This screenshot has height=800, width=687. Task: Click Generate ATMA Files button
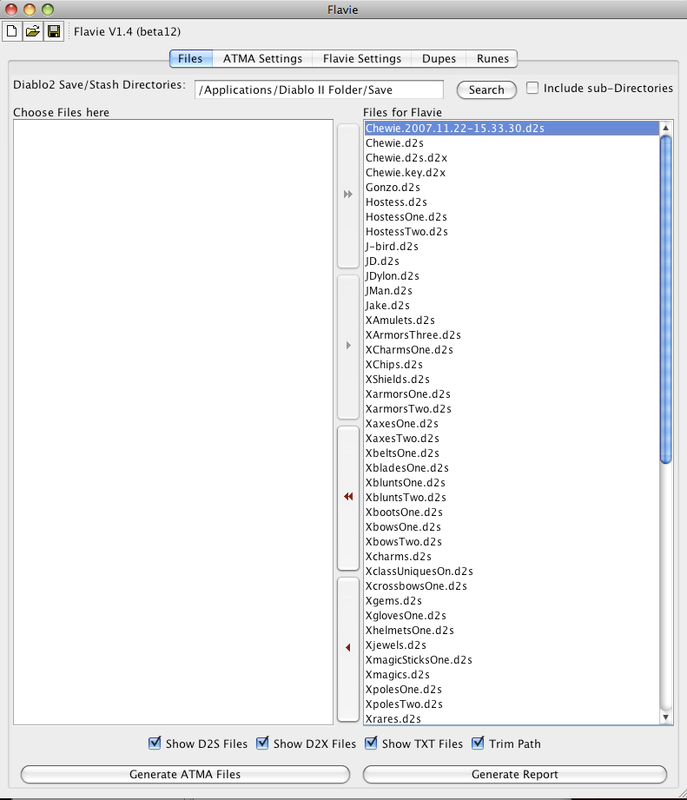(x=185, y=774)
